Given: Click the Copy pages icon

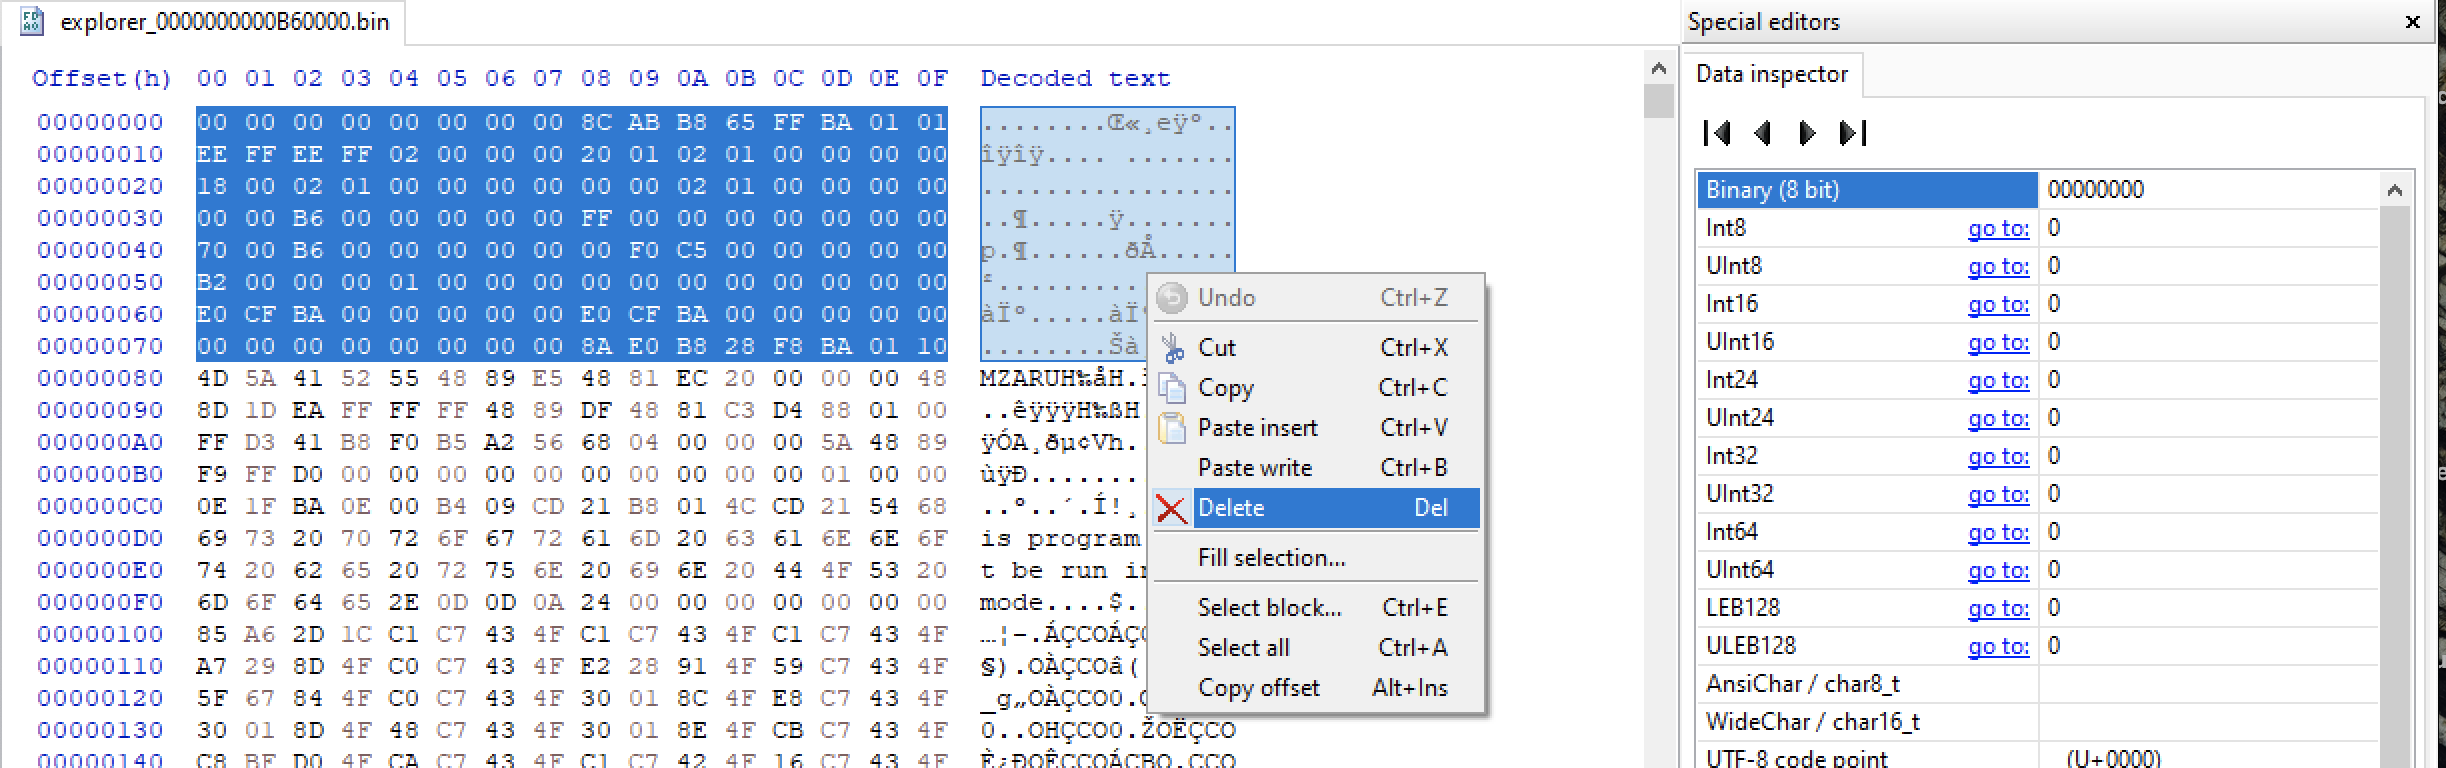Looking at the screenshot, I should [1172, 388].
